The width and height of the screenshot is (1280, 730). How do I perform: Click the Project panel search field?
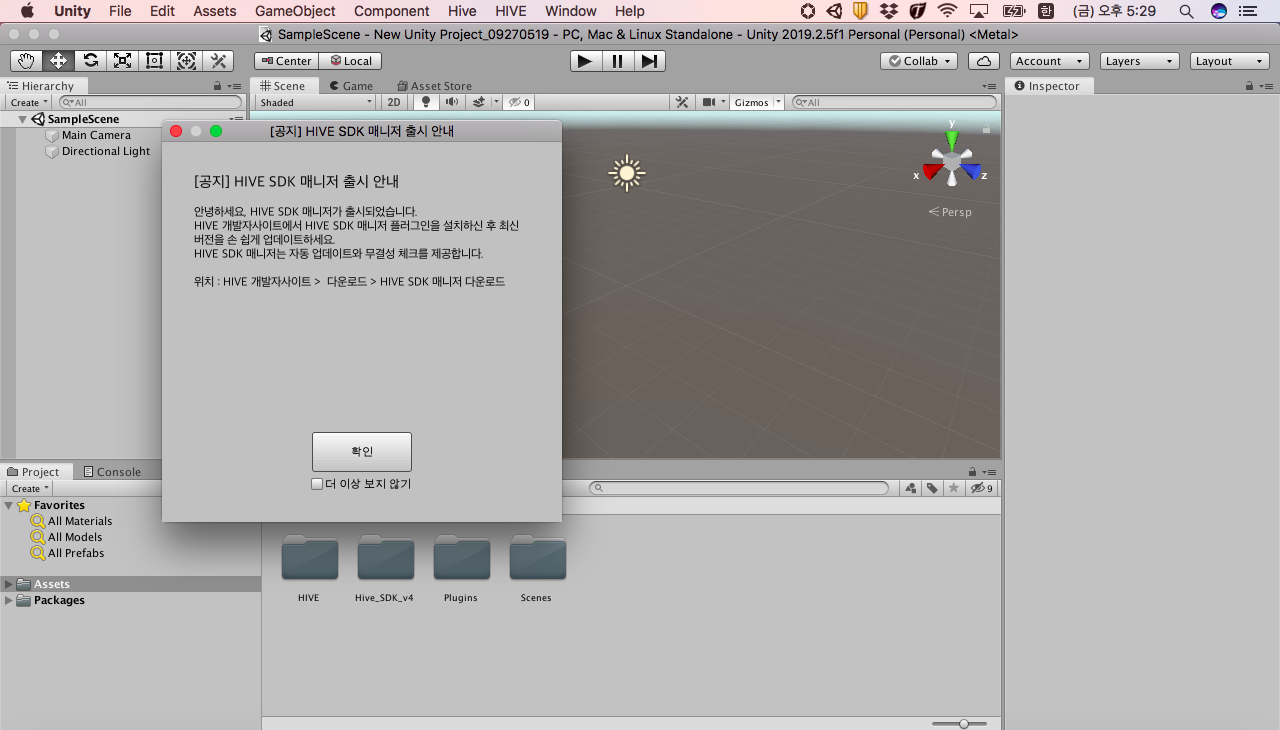click(x=738, y=488)
